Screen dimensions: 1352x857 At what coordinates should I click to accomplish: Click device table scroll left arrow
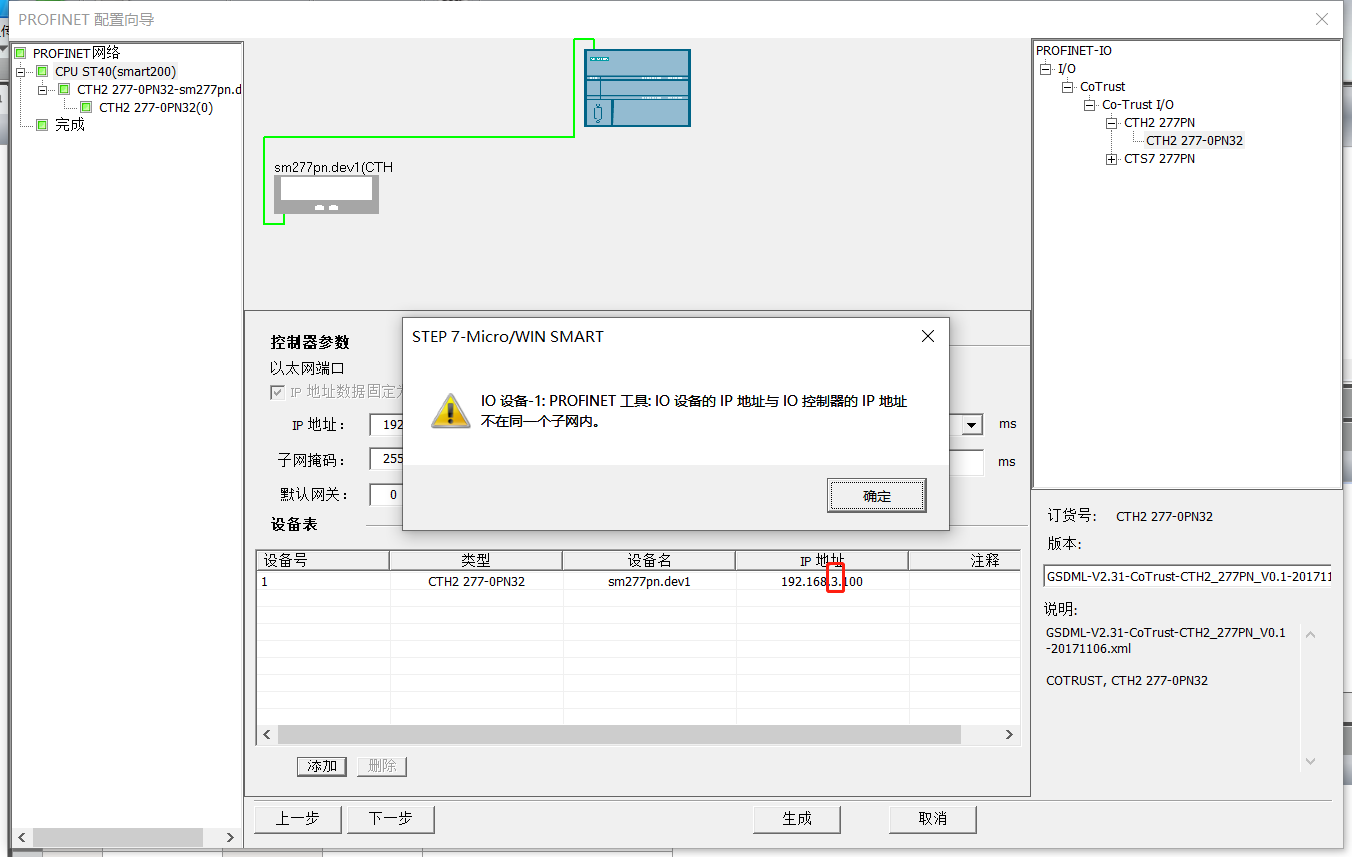coord(267,735)
